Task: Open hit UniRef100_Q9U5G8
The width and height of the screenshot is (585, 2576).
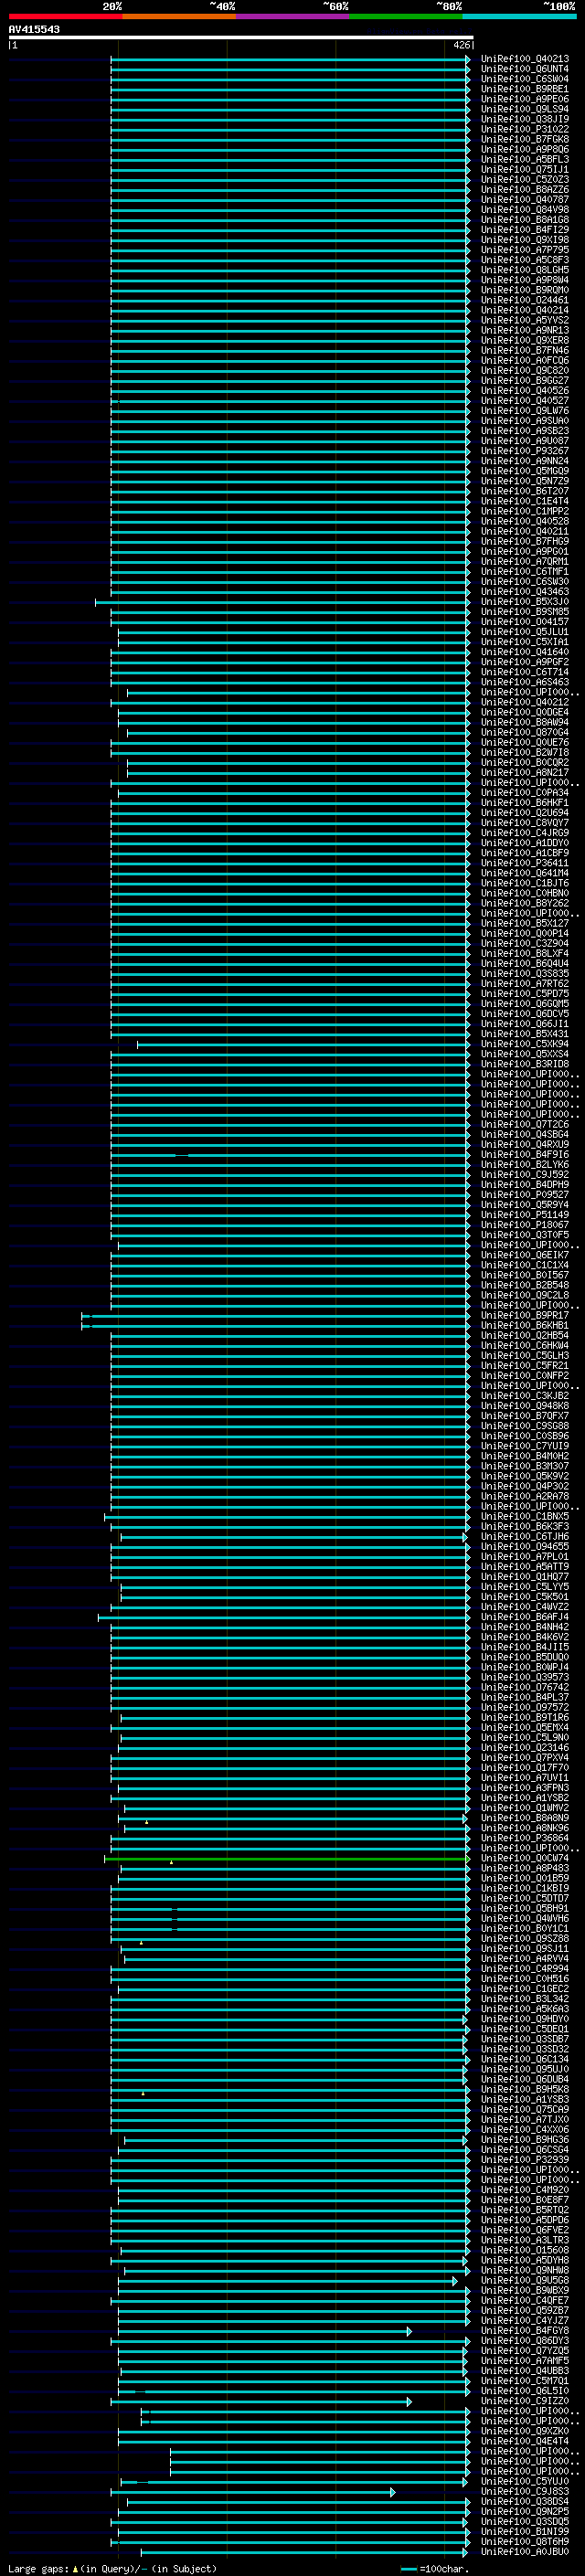Action: [x=524, y=2281]
